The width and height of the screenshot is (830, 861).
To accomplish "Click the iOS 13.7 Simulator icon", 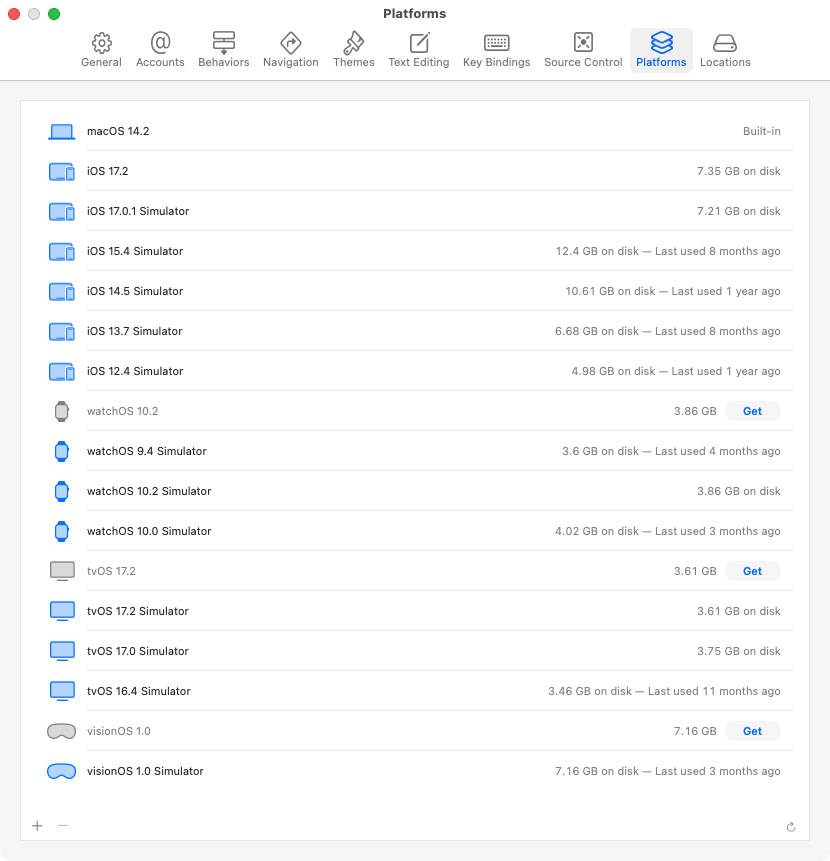I will click(61, 332).
